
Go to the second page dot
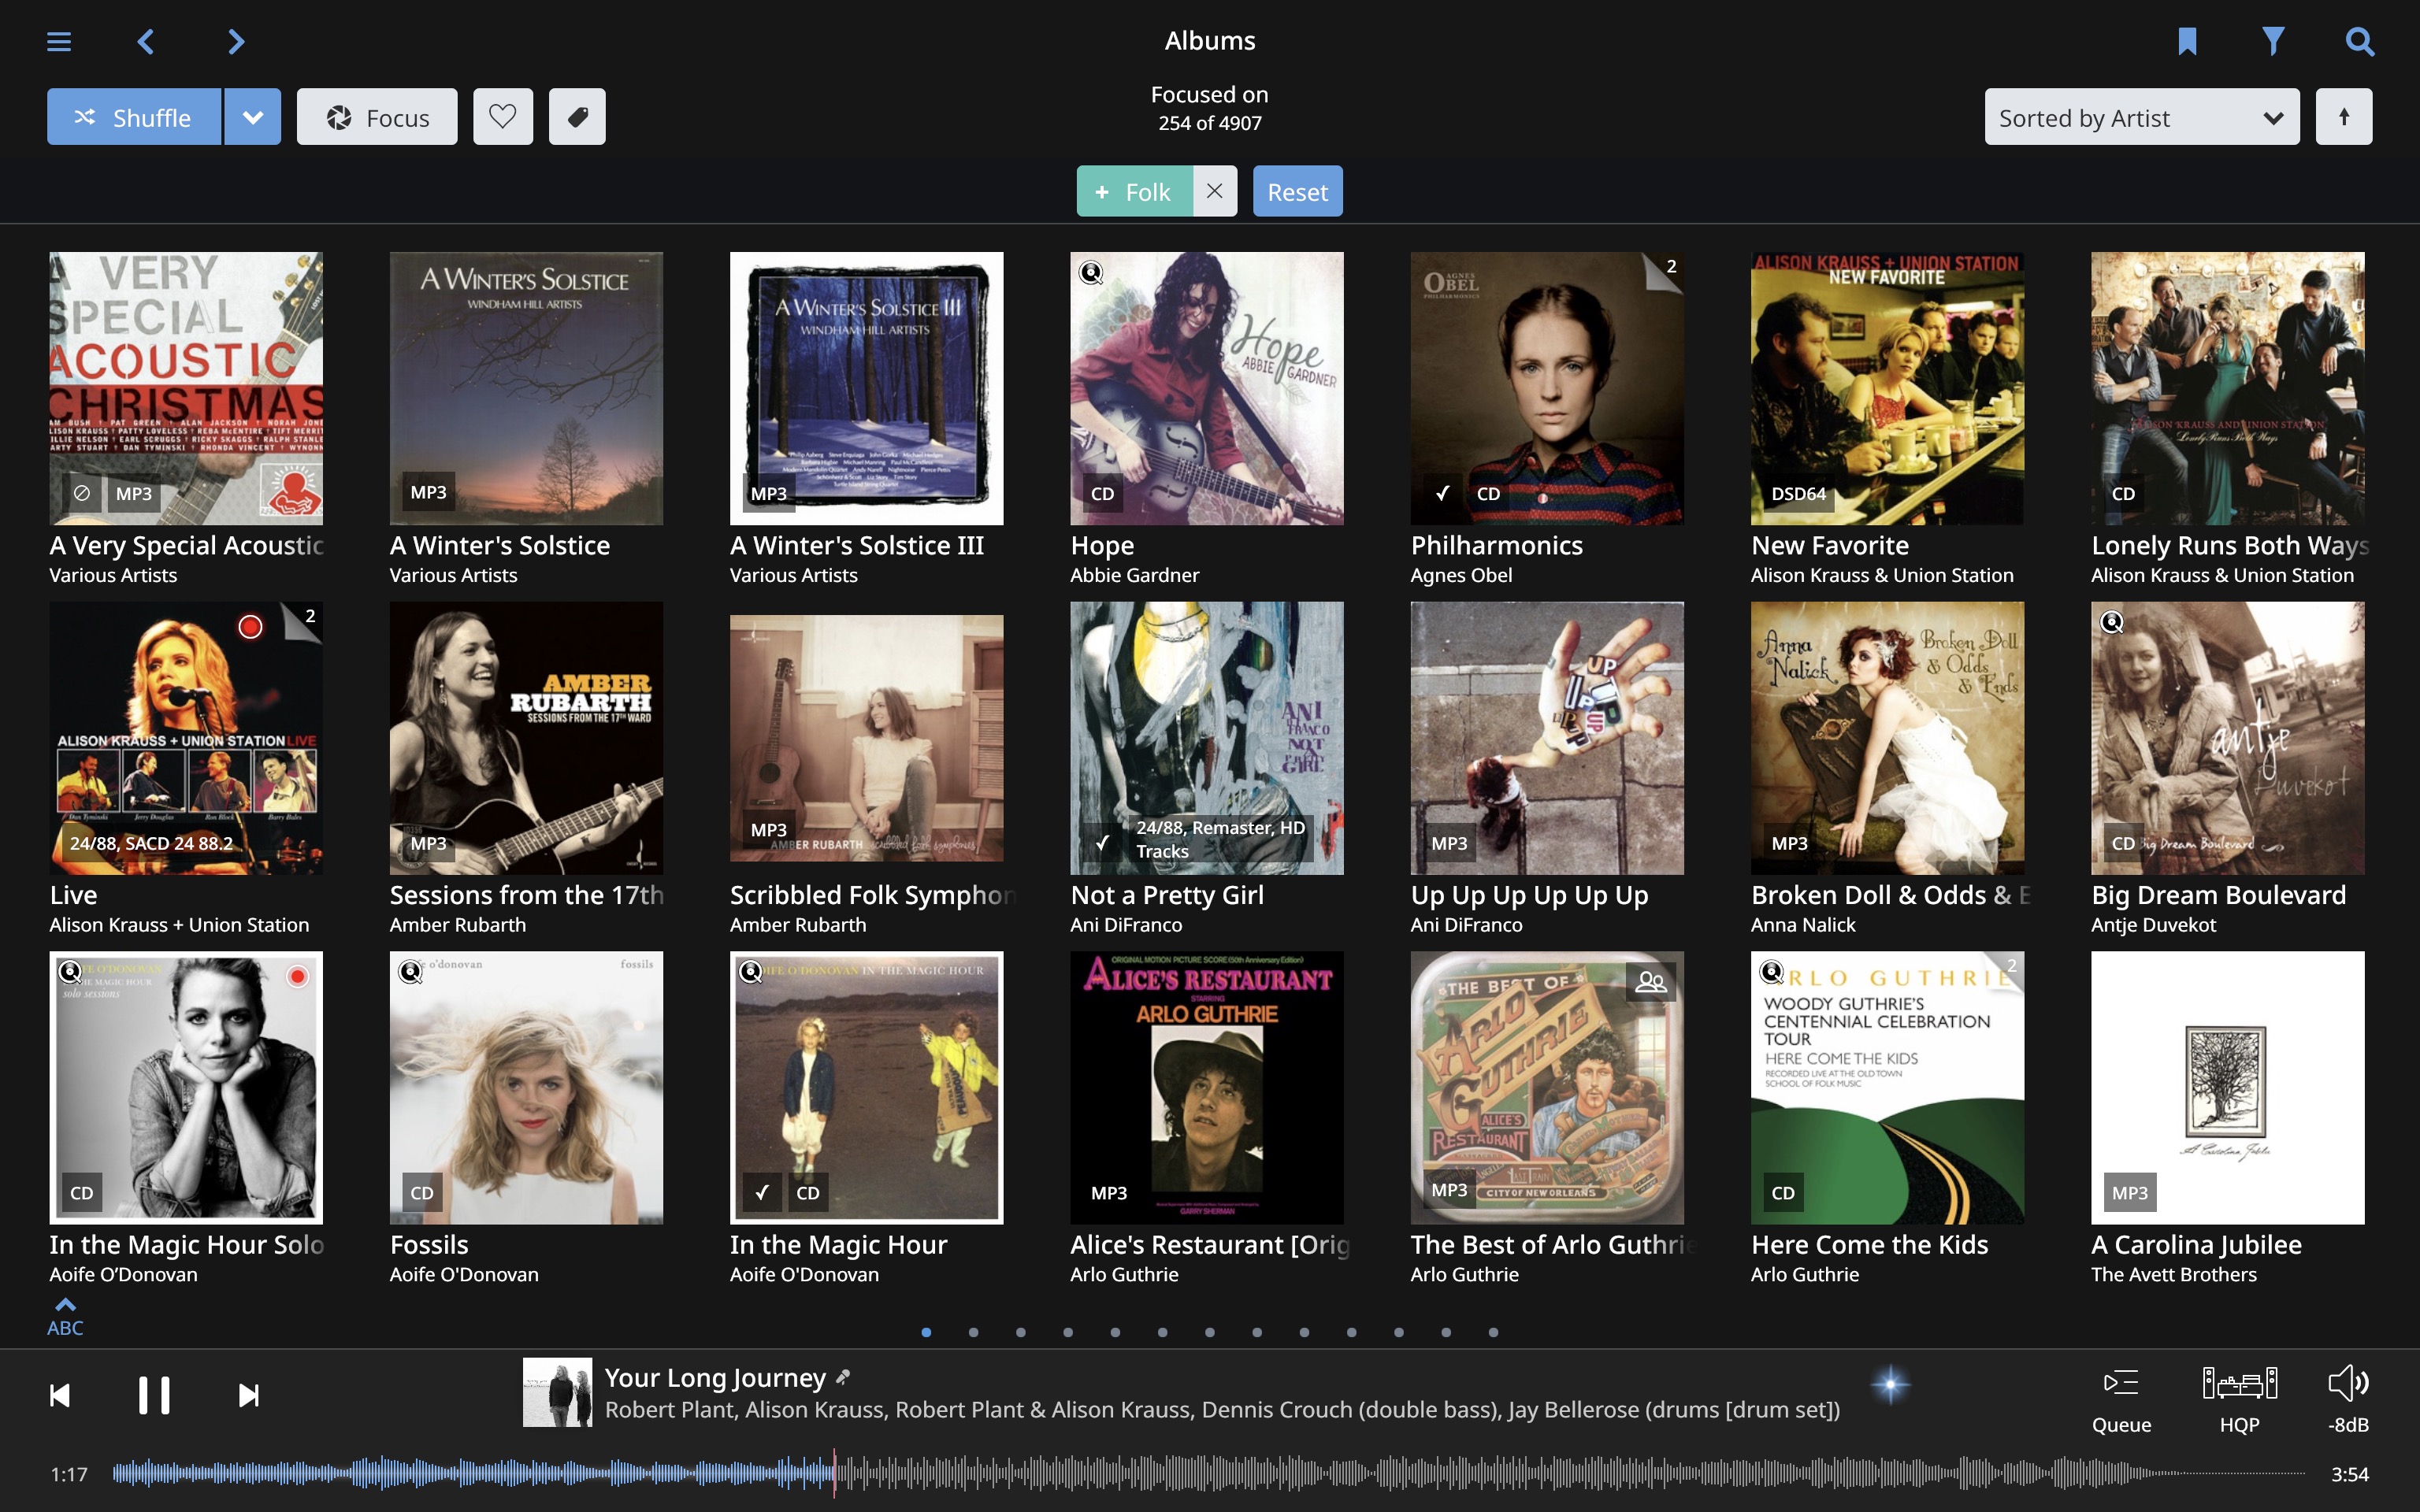[x=973, y=1332]
